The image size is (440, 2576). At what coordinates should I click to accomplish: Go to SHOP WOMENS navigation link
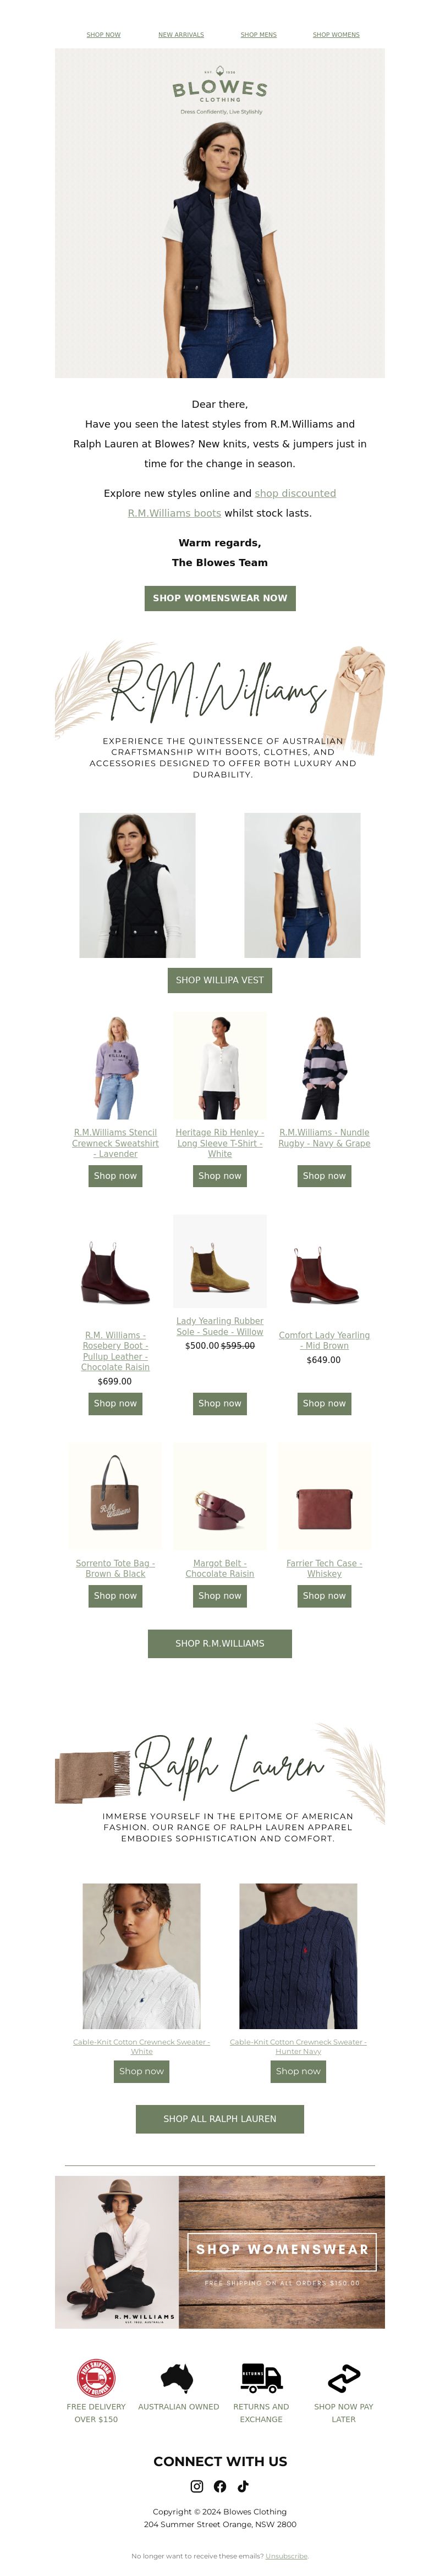pyautogui.click(x=336, y=35)
